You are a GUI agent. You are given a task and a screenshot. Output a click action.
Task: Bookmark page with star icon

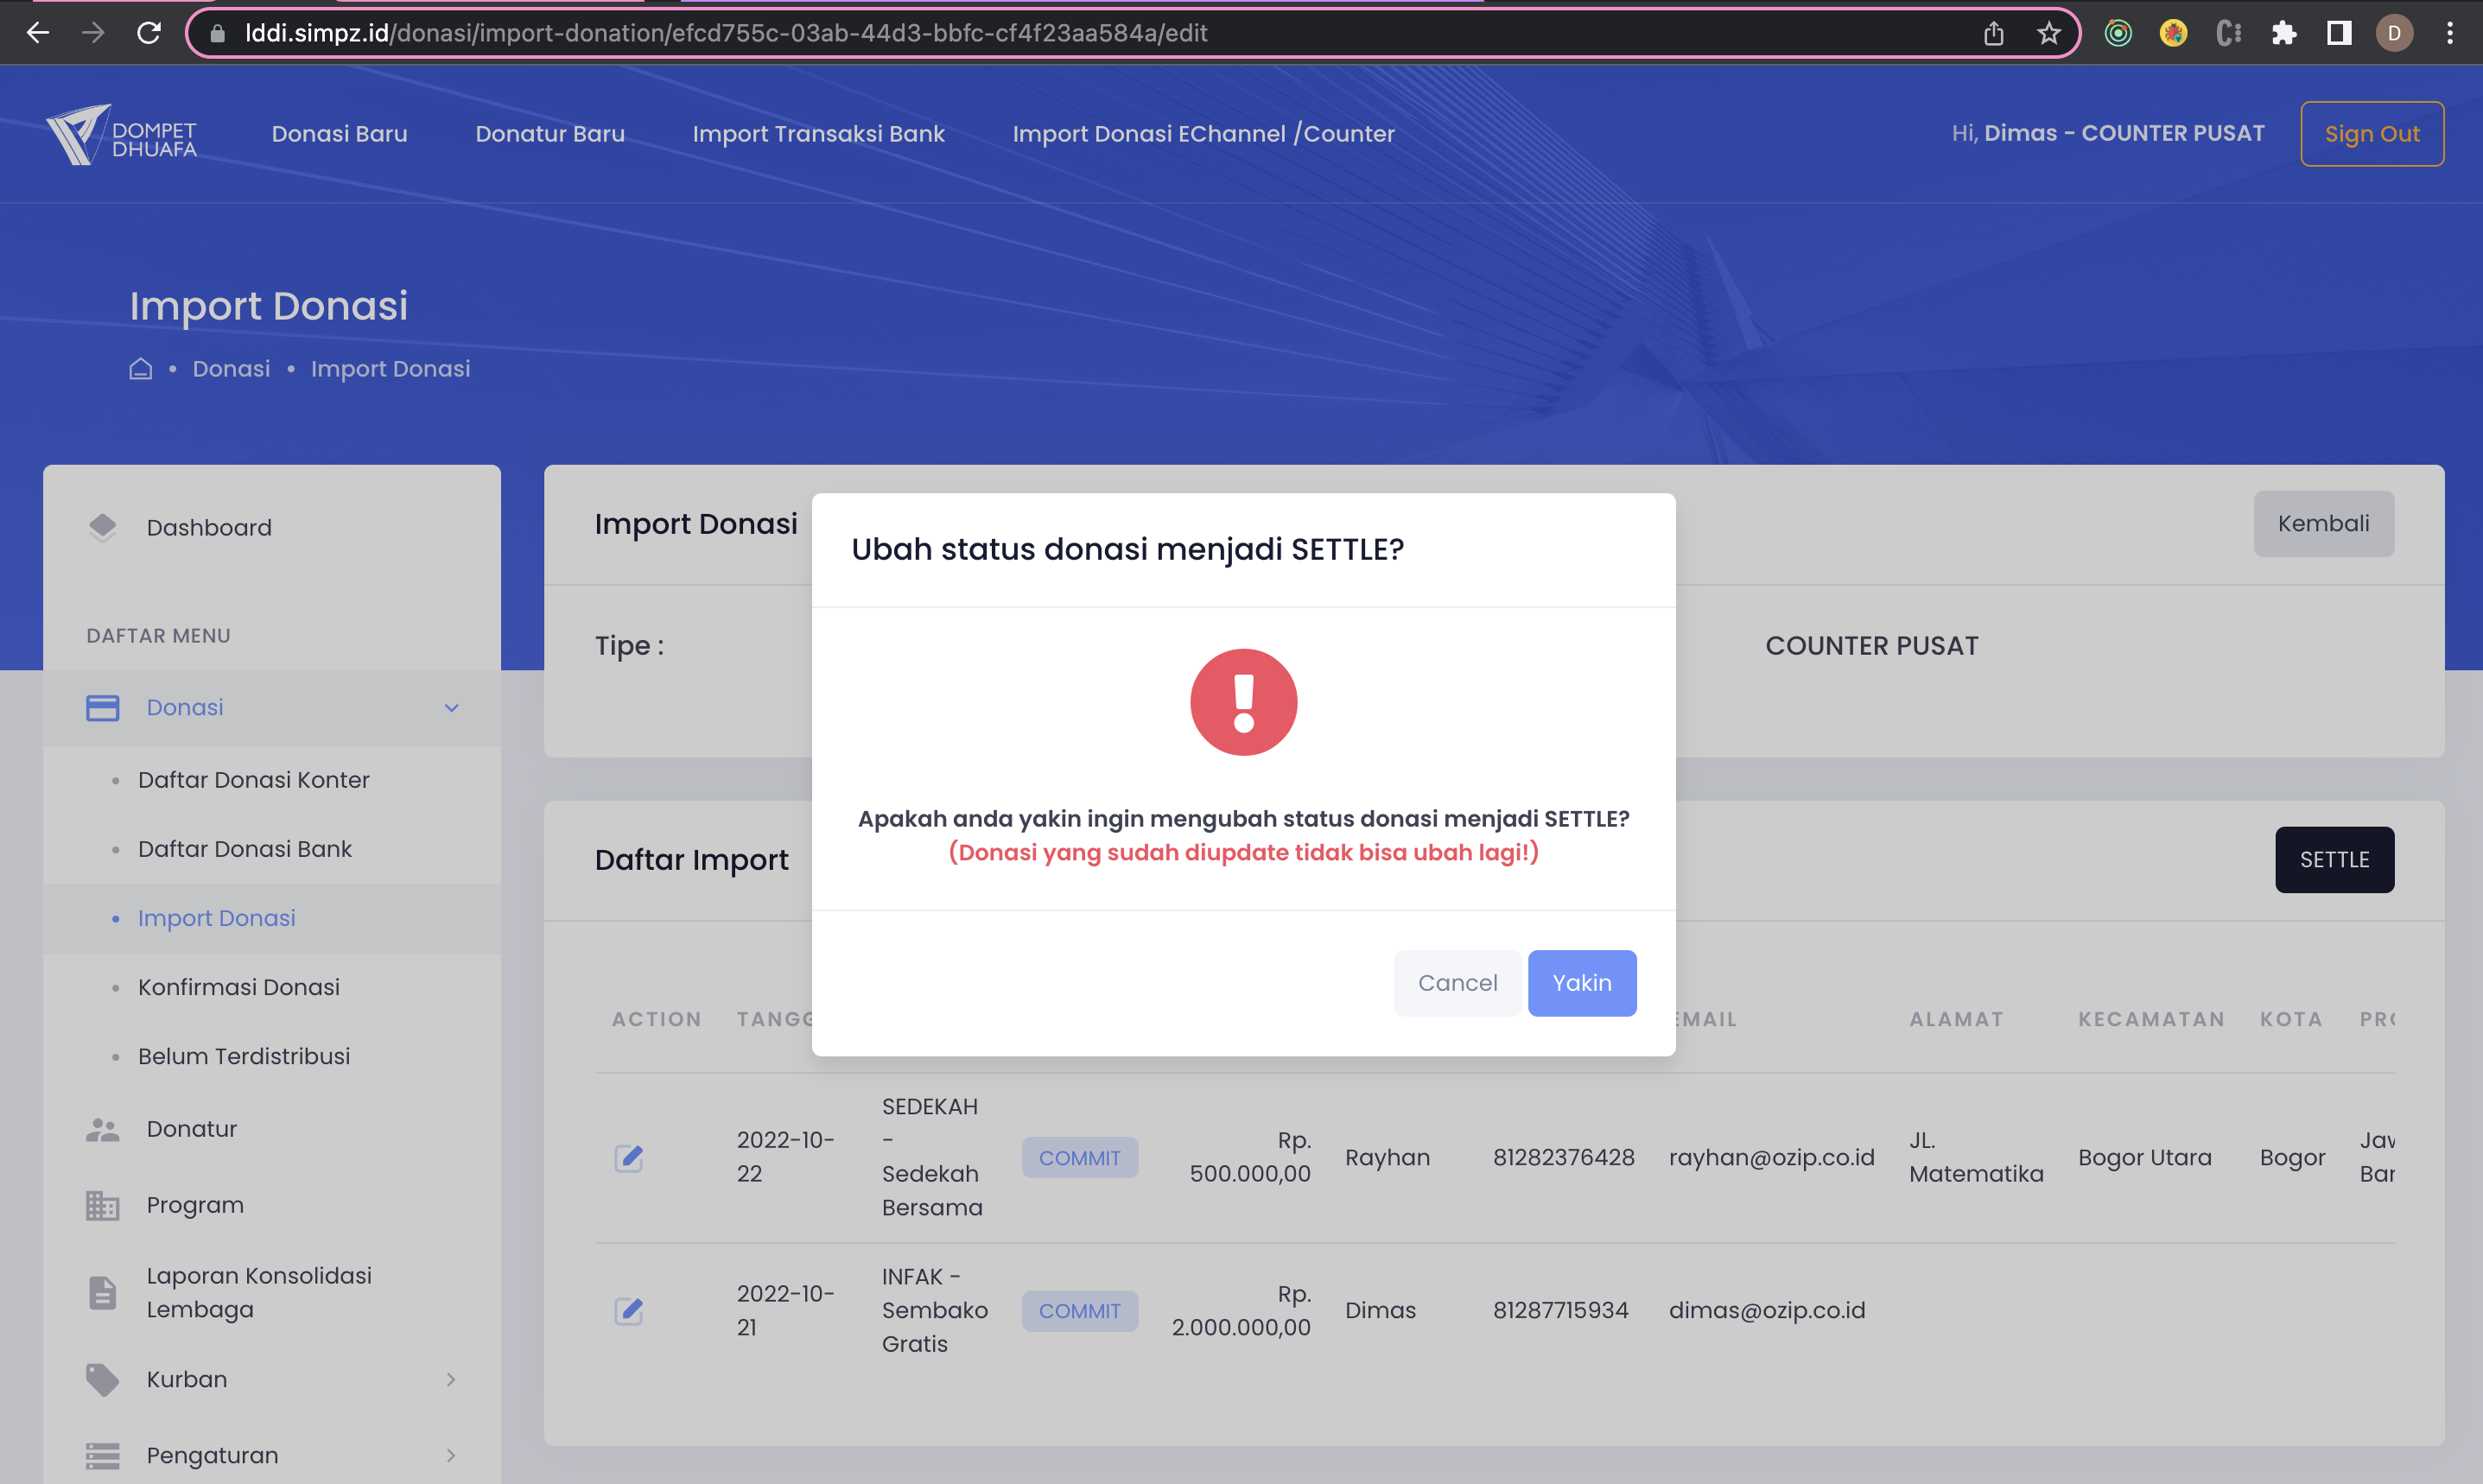point(2048,33)
